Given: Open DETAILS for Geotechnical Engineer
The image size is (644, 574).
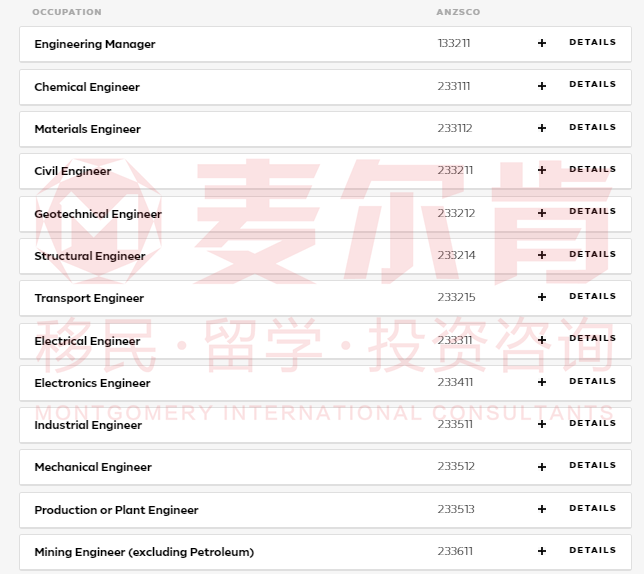Looking at the screenshot, I should coord(592,211).
